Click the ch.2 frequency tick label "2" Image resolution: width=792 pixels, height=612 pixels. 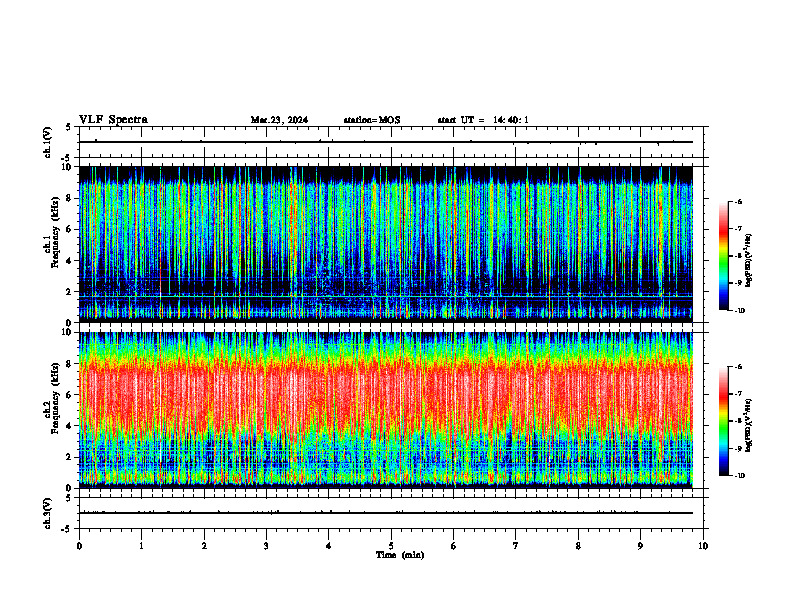[70, 457]
